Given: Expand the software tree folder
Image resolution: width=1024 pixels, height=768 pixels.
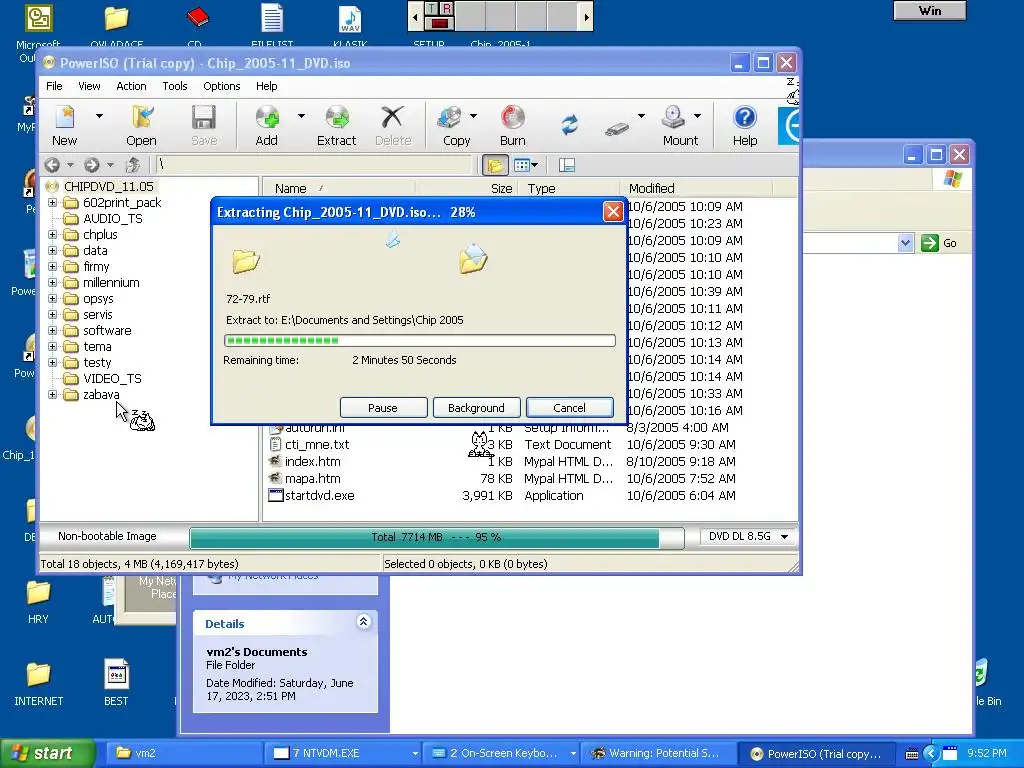Looking at the screenshot, I should click(x=53, y=330).
